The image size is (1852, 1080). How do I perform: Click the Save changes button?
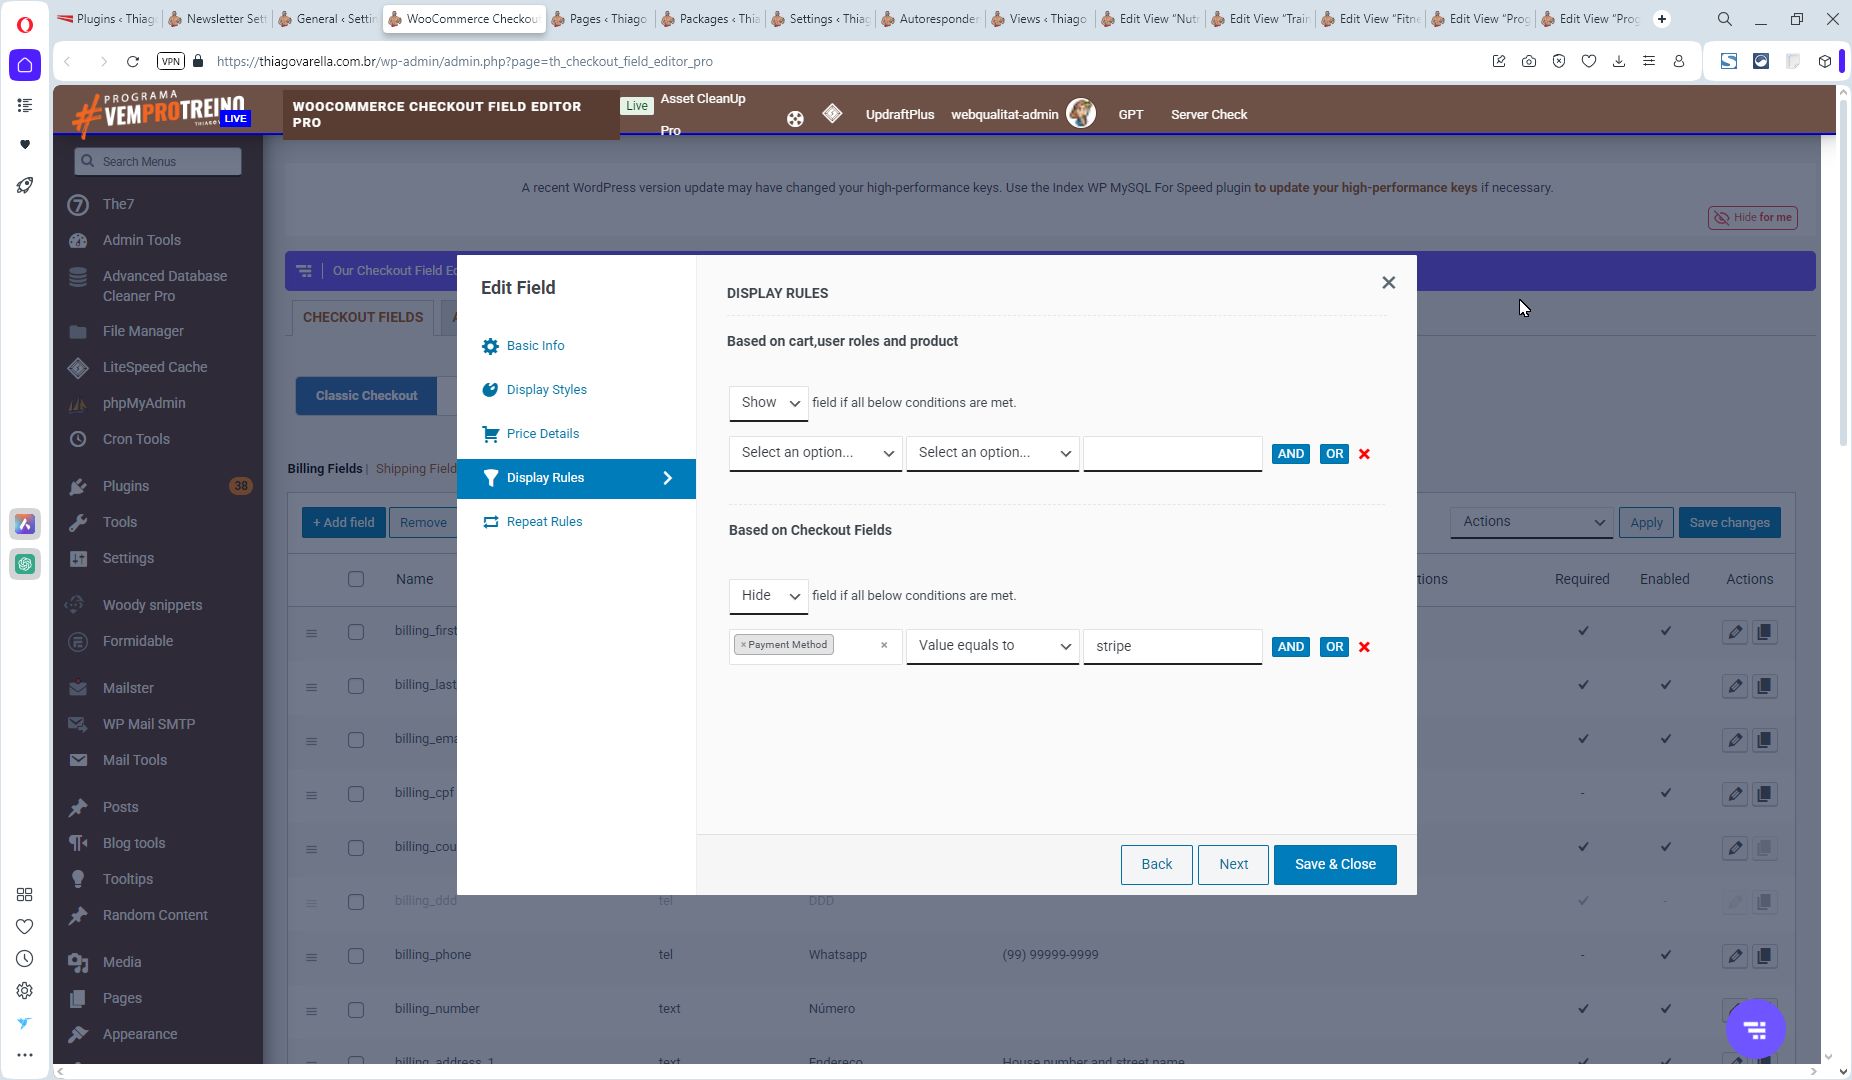click(x=1729, y=523)
